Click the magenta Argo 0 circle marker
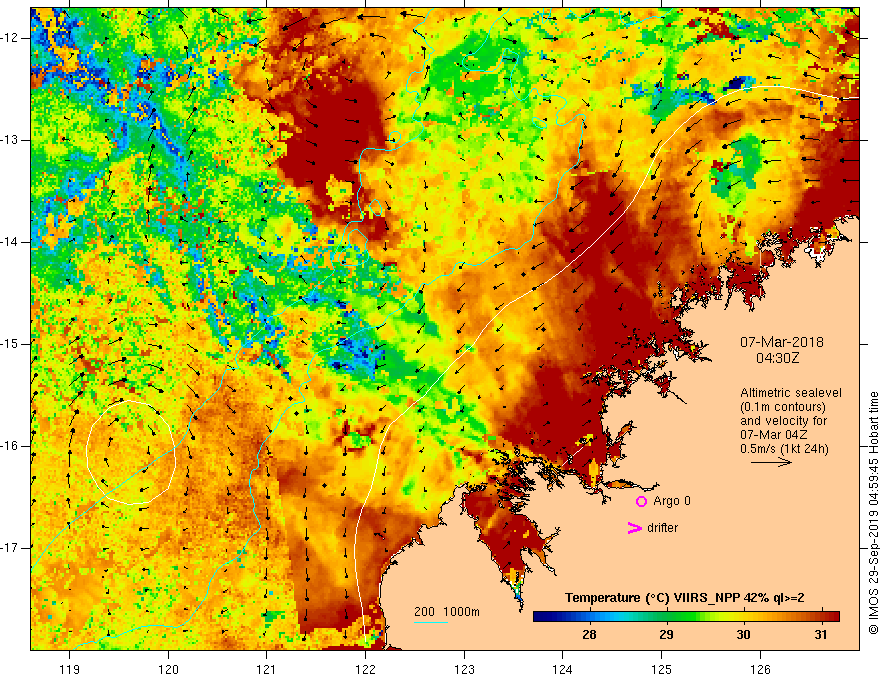Image resolution: width=880 pixels, height=680 pixels. (641, 501)
